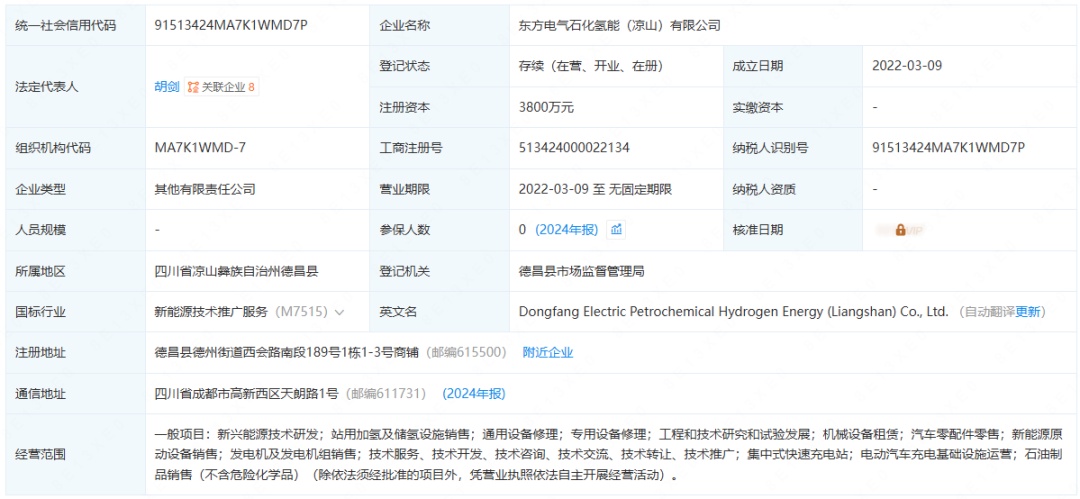Viewport: 1080px width, 499px height.
Task: Click the lock icon in 核准日期
Action: click(900, 230)
